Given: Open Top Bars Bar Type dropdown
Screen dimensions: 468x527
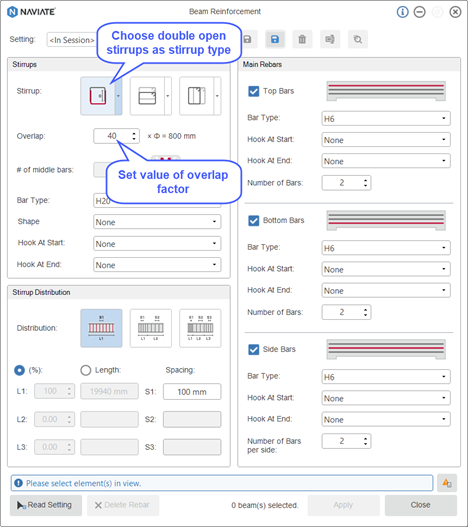Looking at the screenshot, I should pyautogui.click(x=386, y=118).
